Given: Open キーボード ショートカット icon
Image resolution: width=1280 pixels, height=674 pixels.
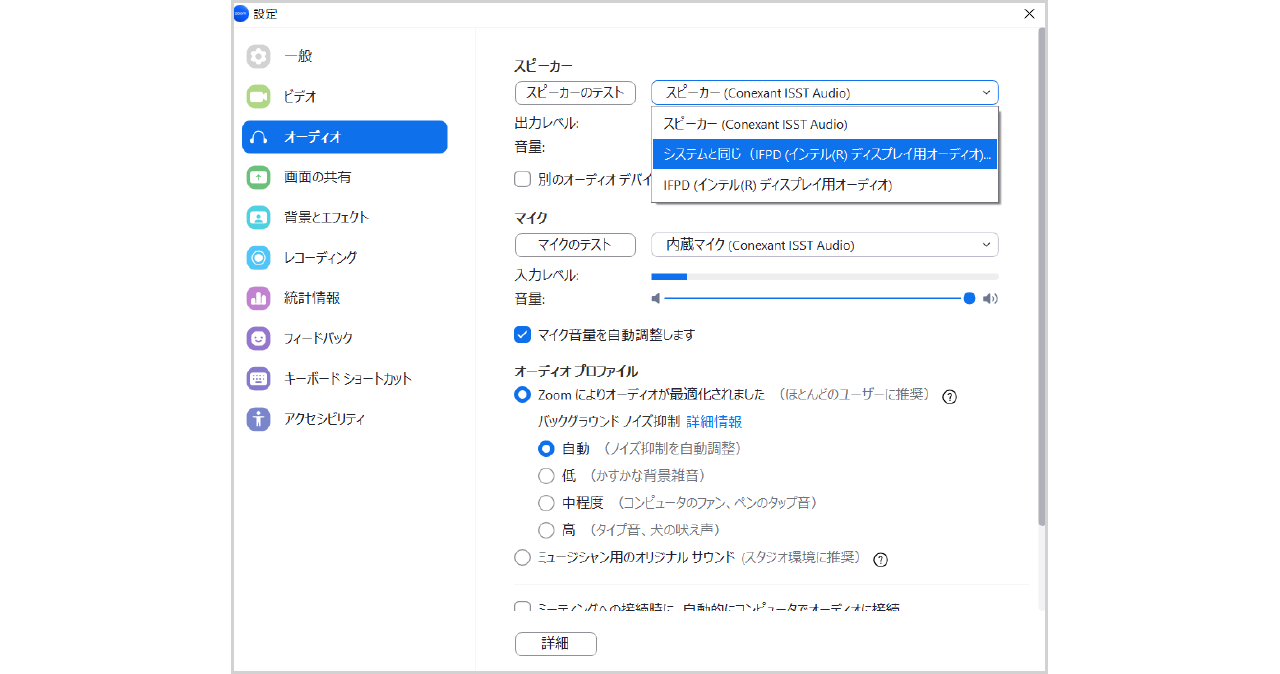Looking at the screenshot, I should (258, 379).
